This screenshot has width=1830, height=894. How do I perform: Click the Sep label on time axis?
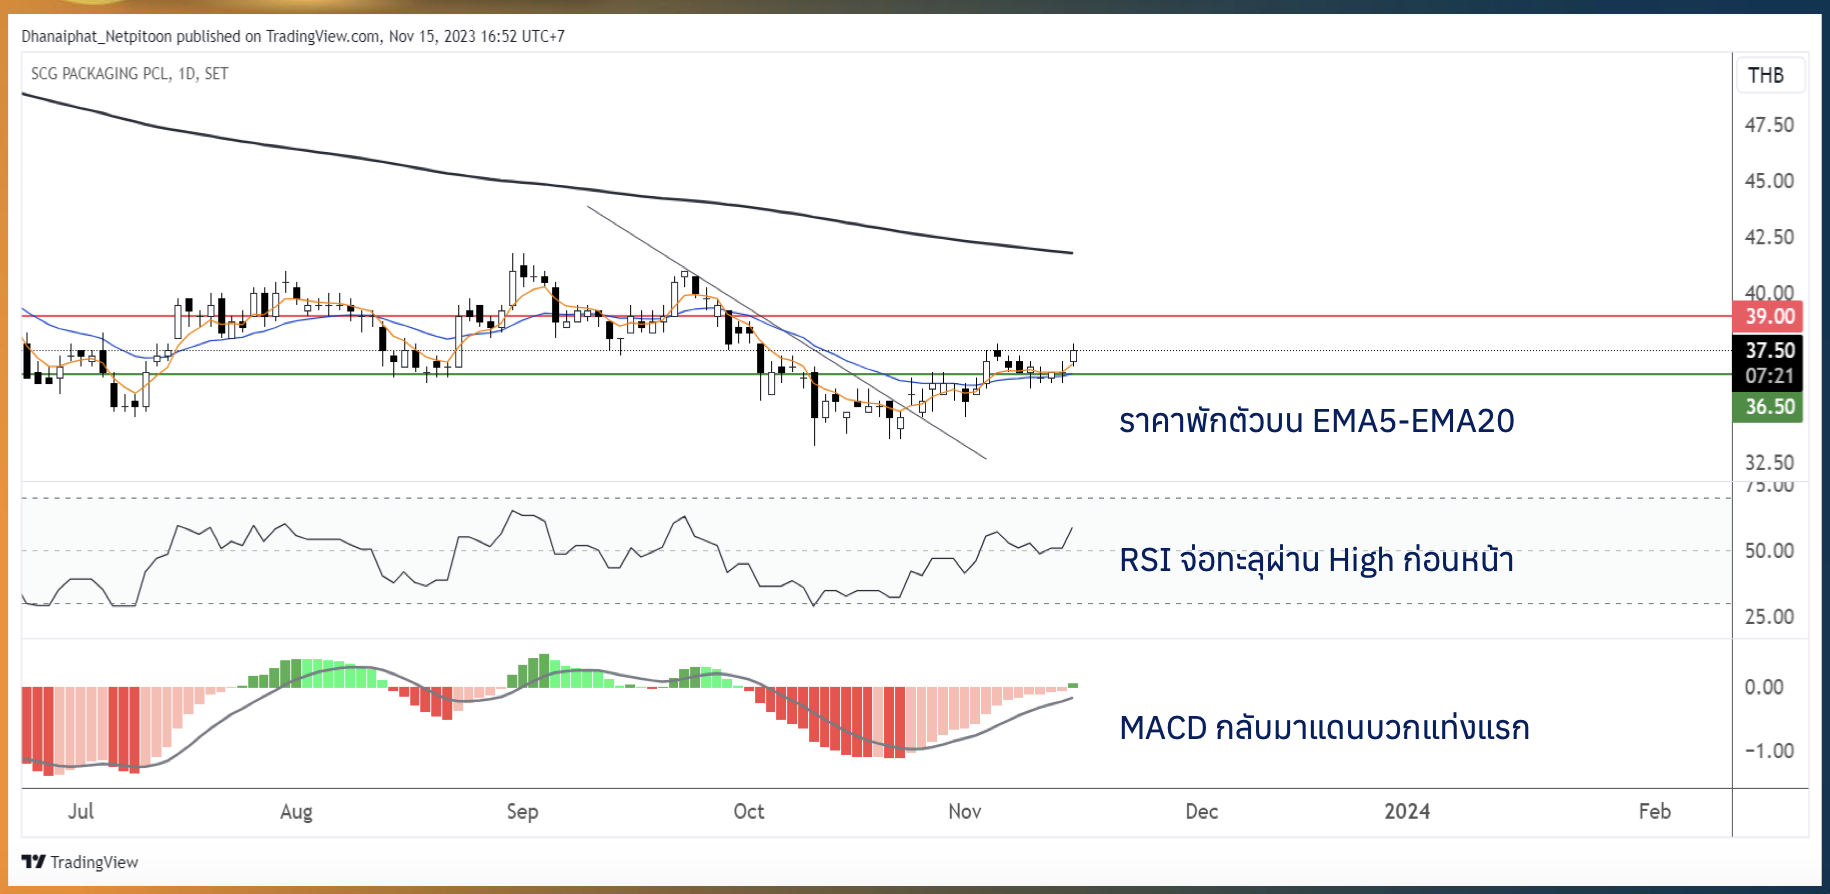[x=522, y=812]
